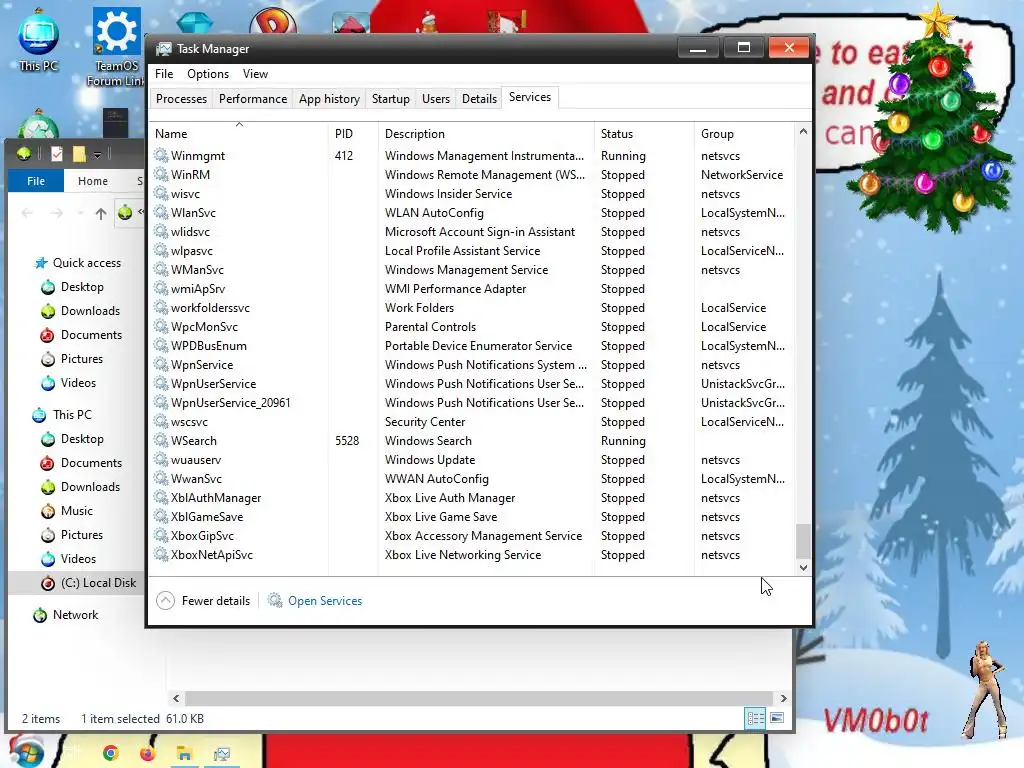The height and width of the screenshot is (768, 1024).
Task: Switch to the App history tab
Action: 329,99
